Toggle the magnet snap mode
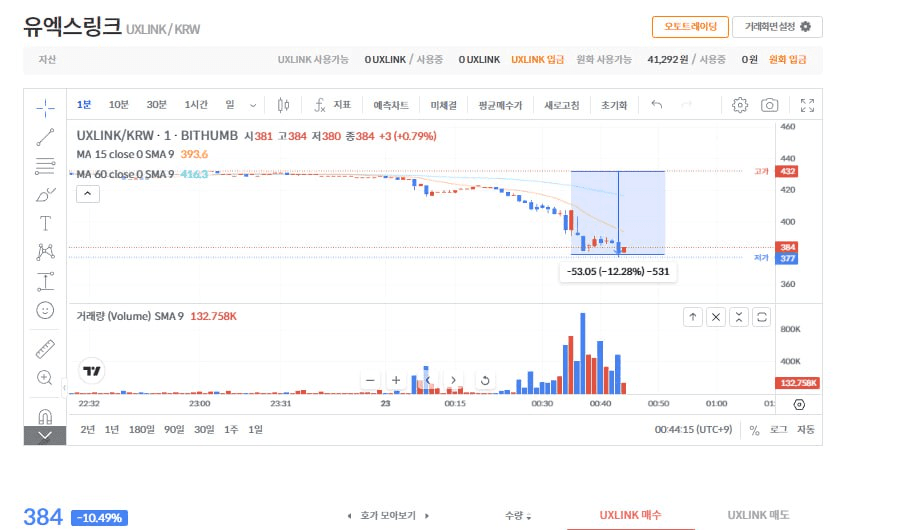The image size is (897, 530). (x=45, y=416)
